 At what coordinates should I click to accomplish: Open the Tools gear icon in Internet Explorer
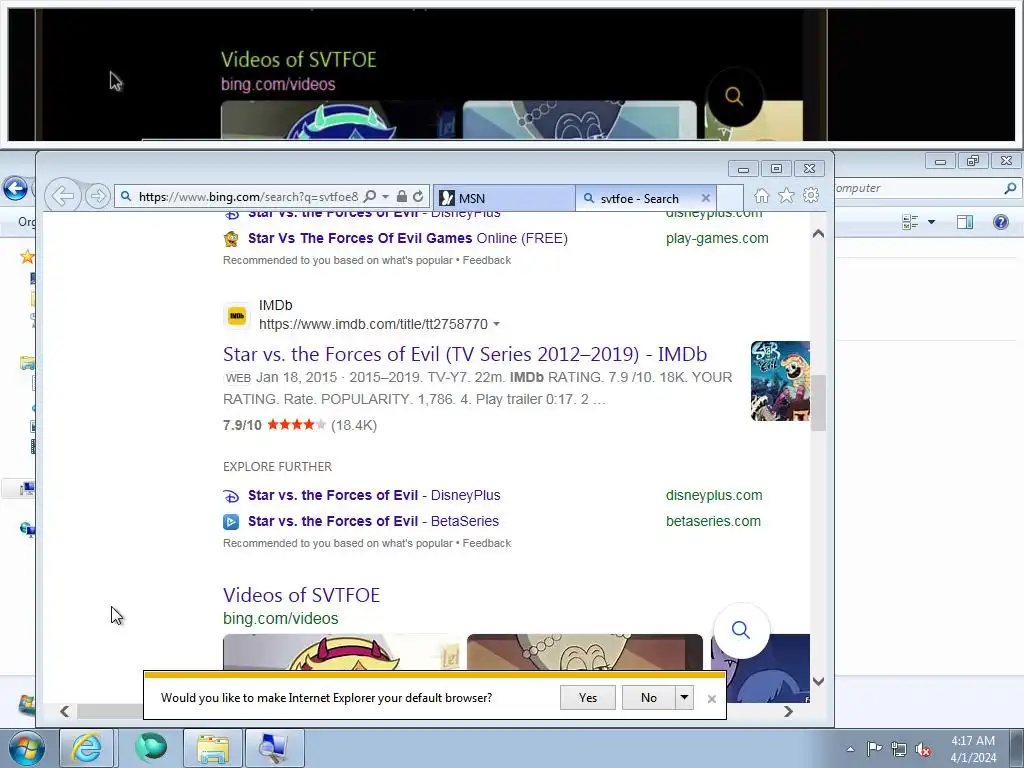(811, 195)
